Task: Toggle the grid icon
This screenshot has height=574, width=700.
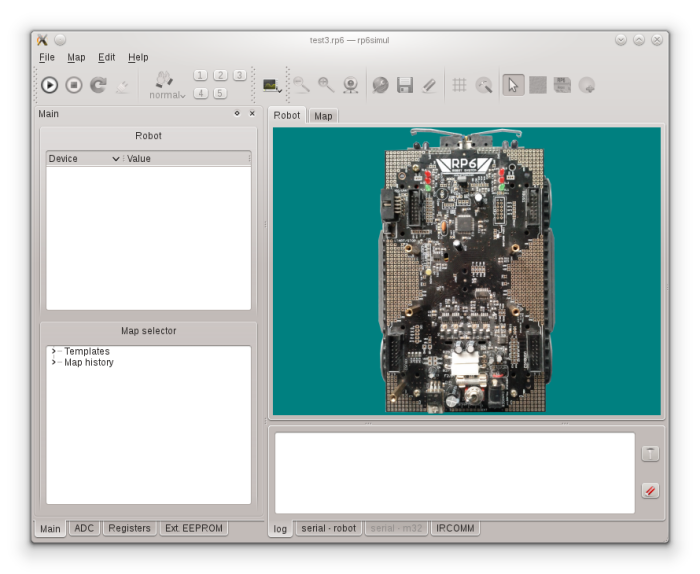Action: coord(459,85)
